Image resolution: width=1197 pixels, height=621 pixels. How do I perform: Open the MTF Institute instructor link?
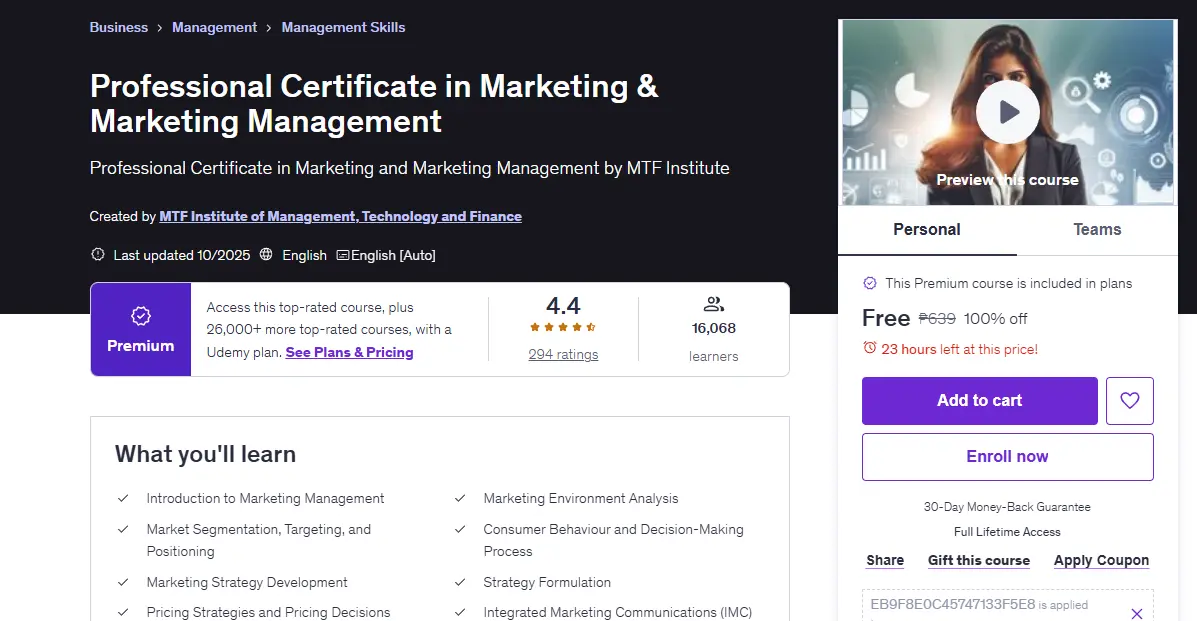[340, 216]
